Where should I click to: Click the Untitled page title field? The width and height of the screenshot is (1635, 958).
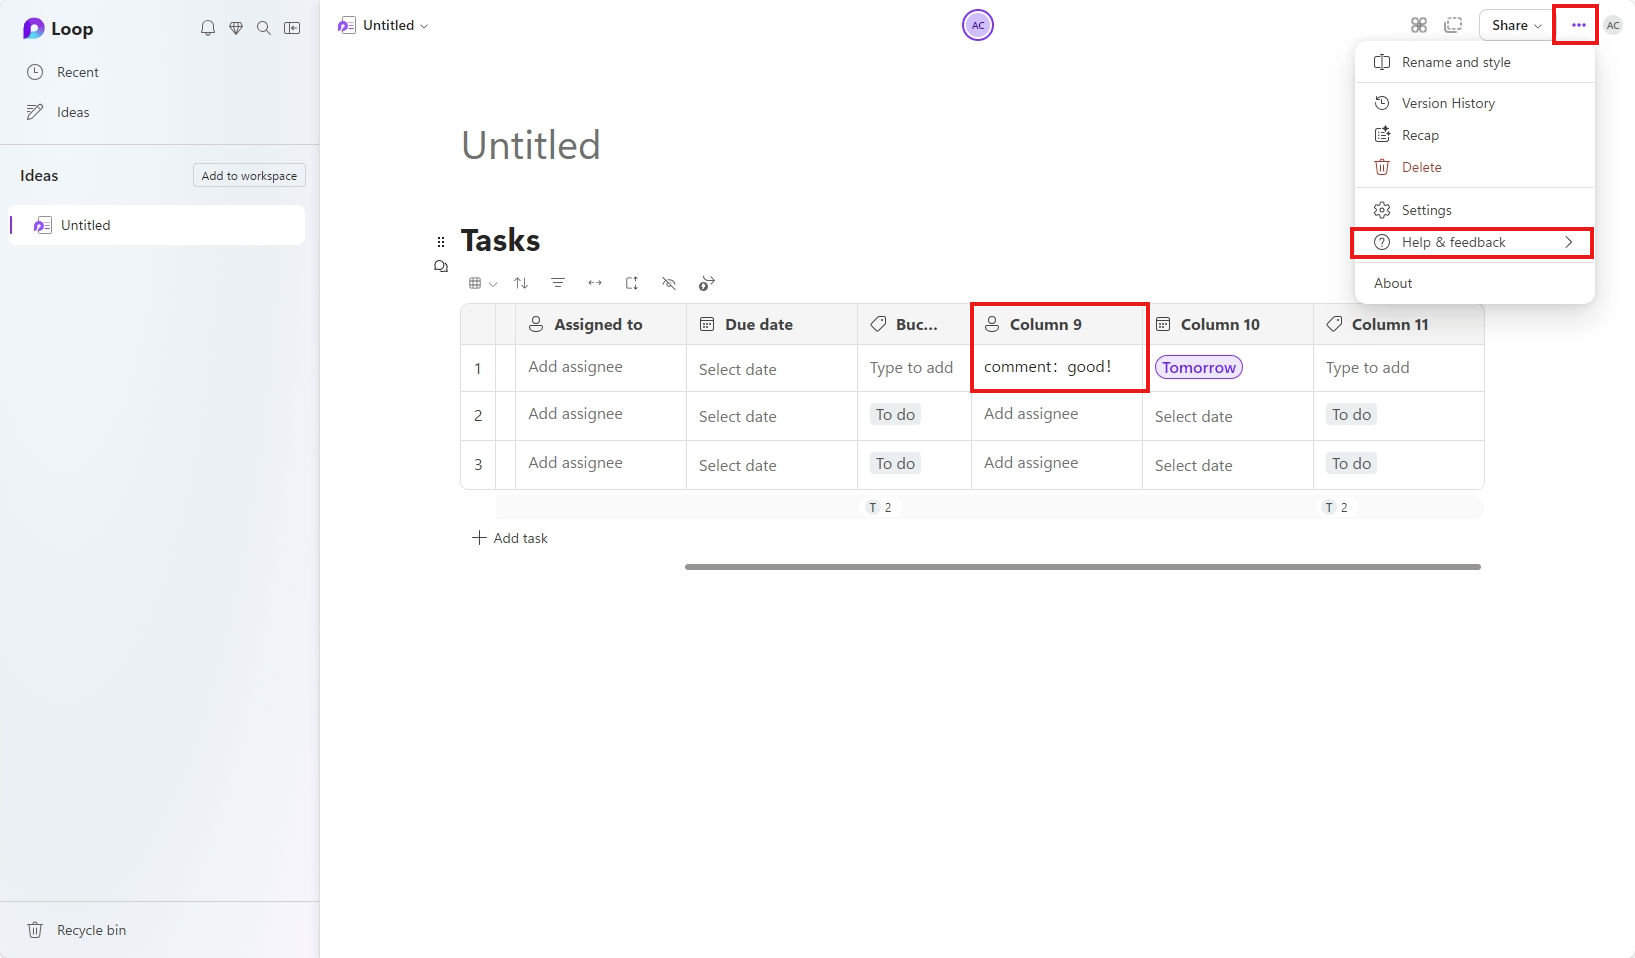531,146
